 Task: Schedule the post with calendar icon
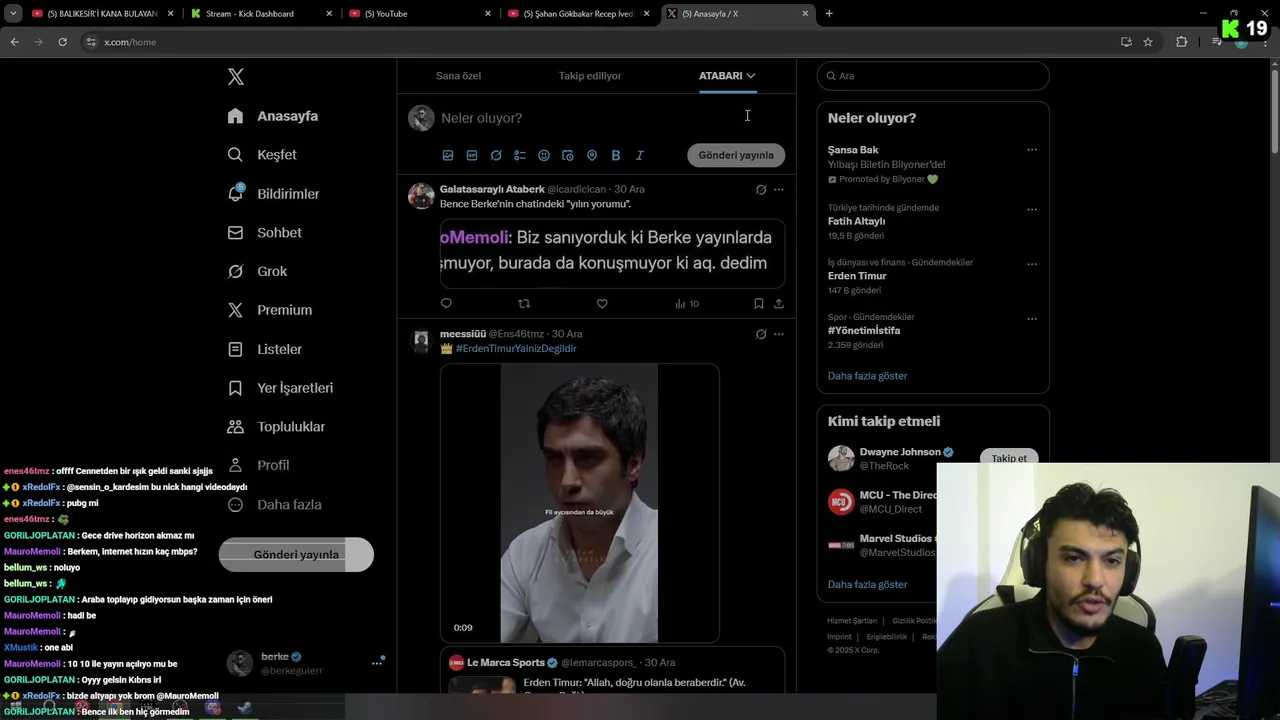568,155
